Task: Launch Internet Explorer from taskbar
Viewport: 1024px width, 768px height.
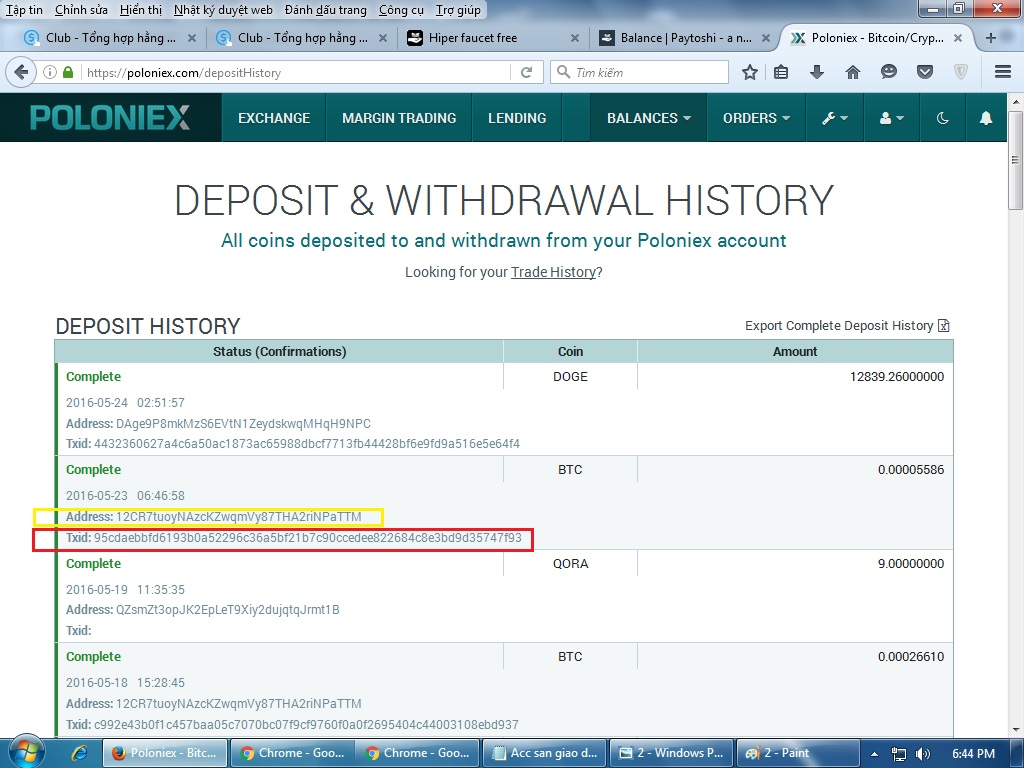Action: click(80, 753)
